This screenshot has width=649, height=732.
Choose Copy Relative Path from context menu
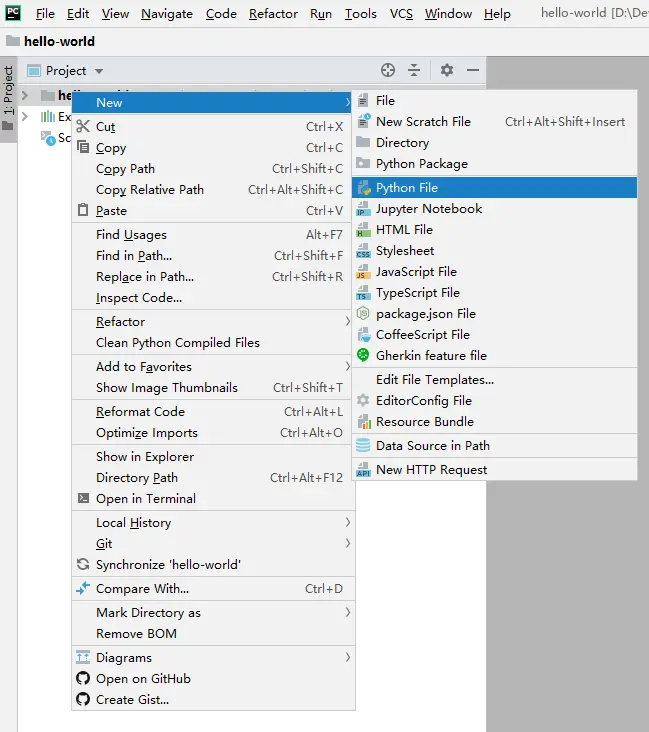click(x=212, y=189)
